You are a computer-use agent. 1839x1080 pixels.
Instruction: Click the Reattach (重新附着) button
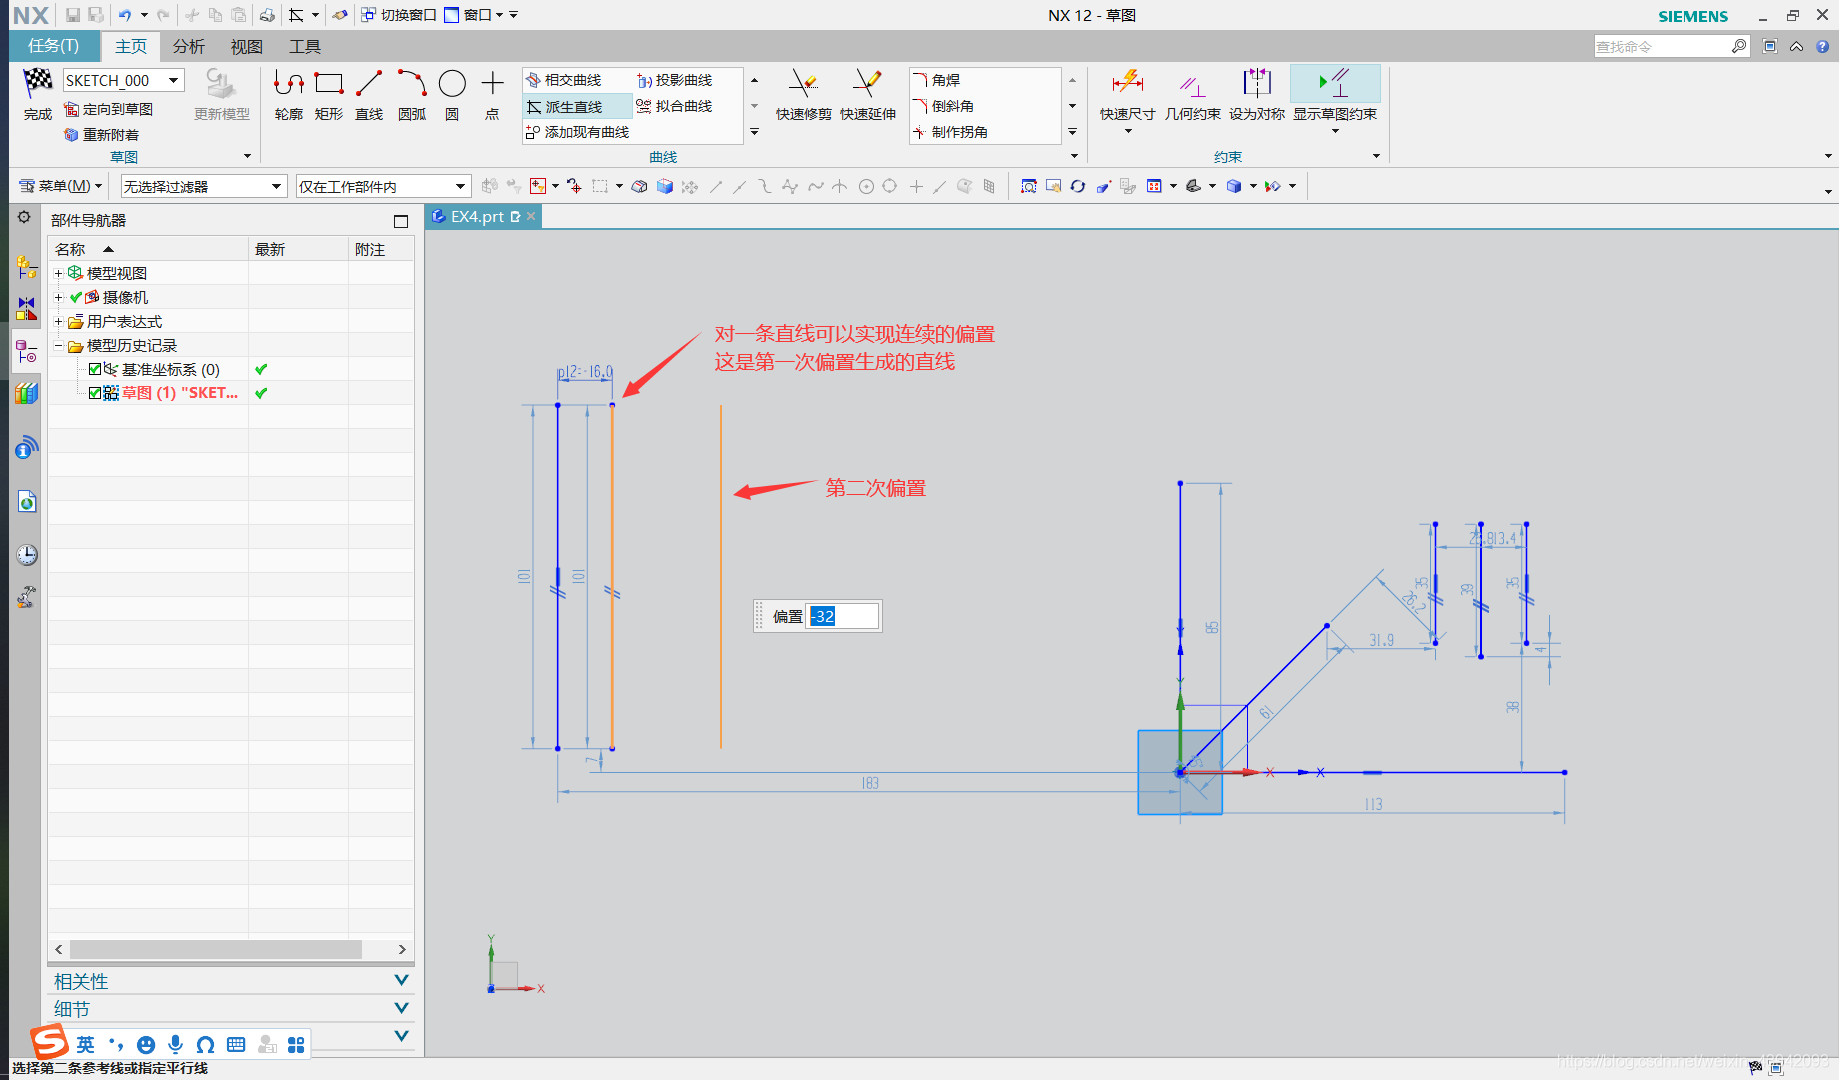(x=102, y=135)
